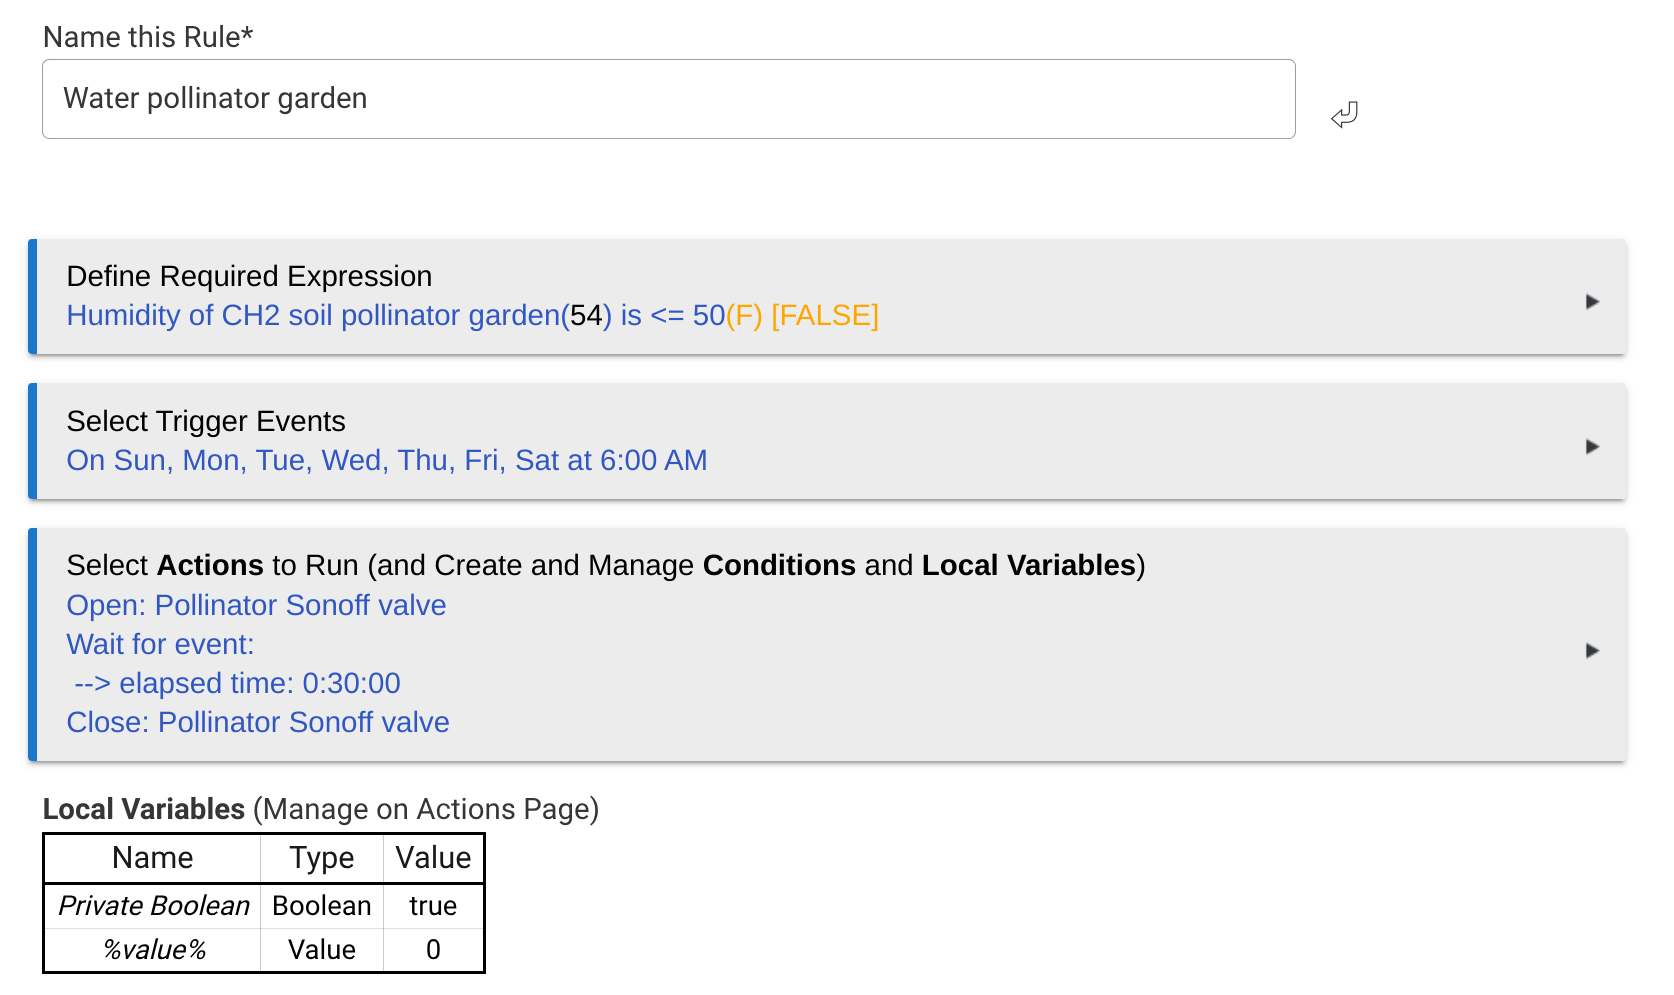Click the 'Name this Rule*' label
The image size is (1674, 995).
tap(148, 37)
